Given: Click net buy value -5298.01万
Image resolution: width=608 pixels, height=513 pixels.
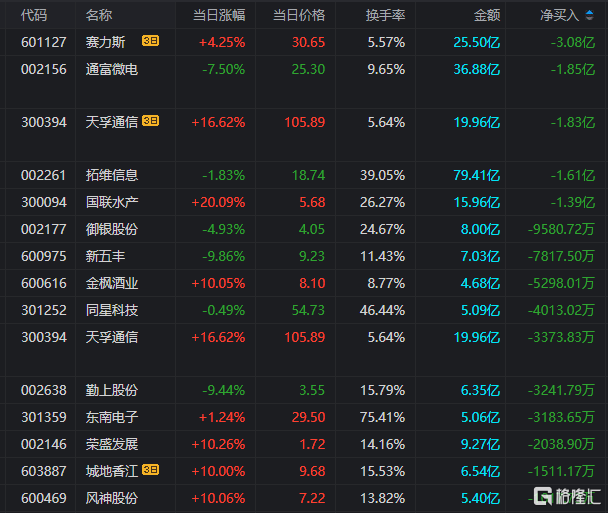Looking at the screenshot, I should click(x=561, y=283).
